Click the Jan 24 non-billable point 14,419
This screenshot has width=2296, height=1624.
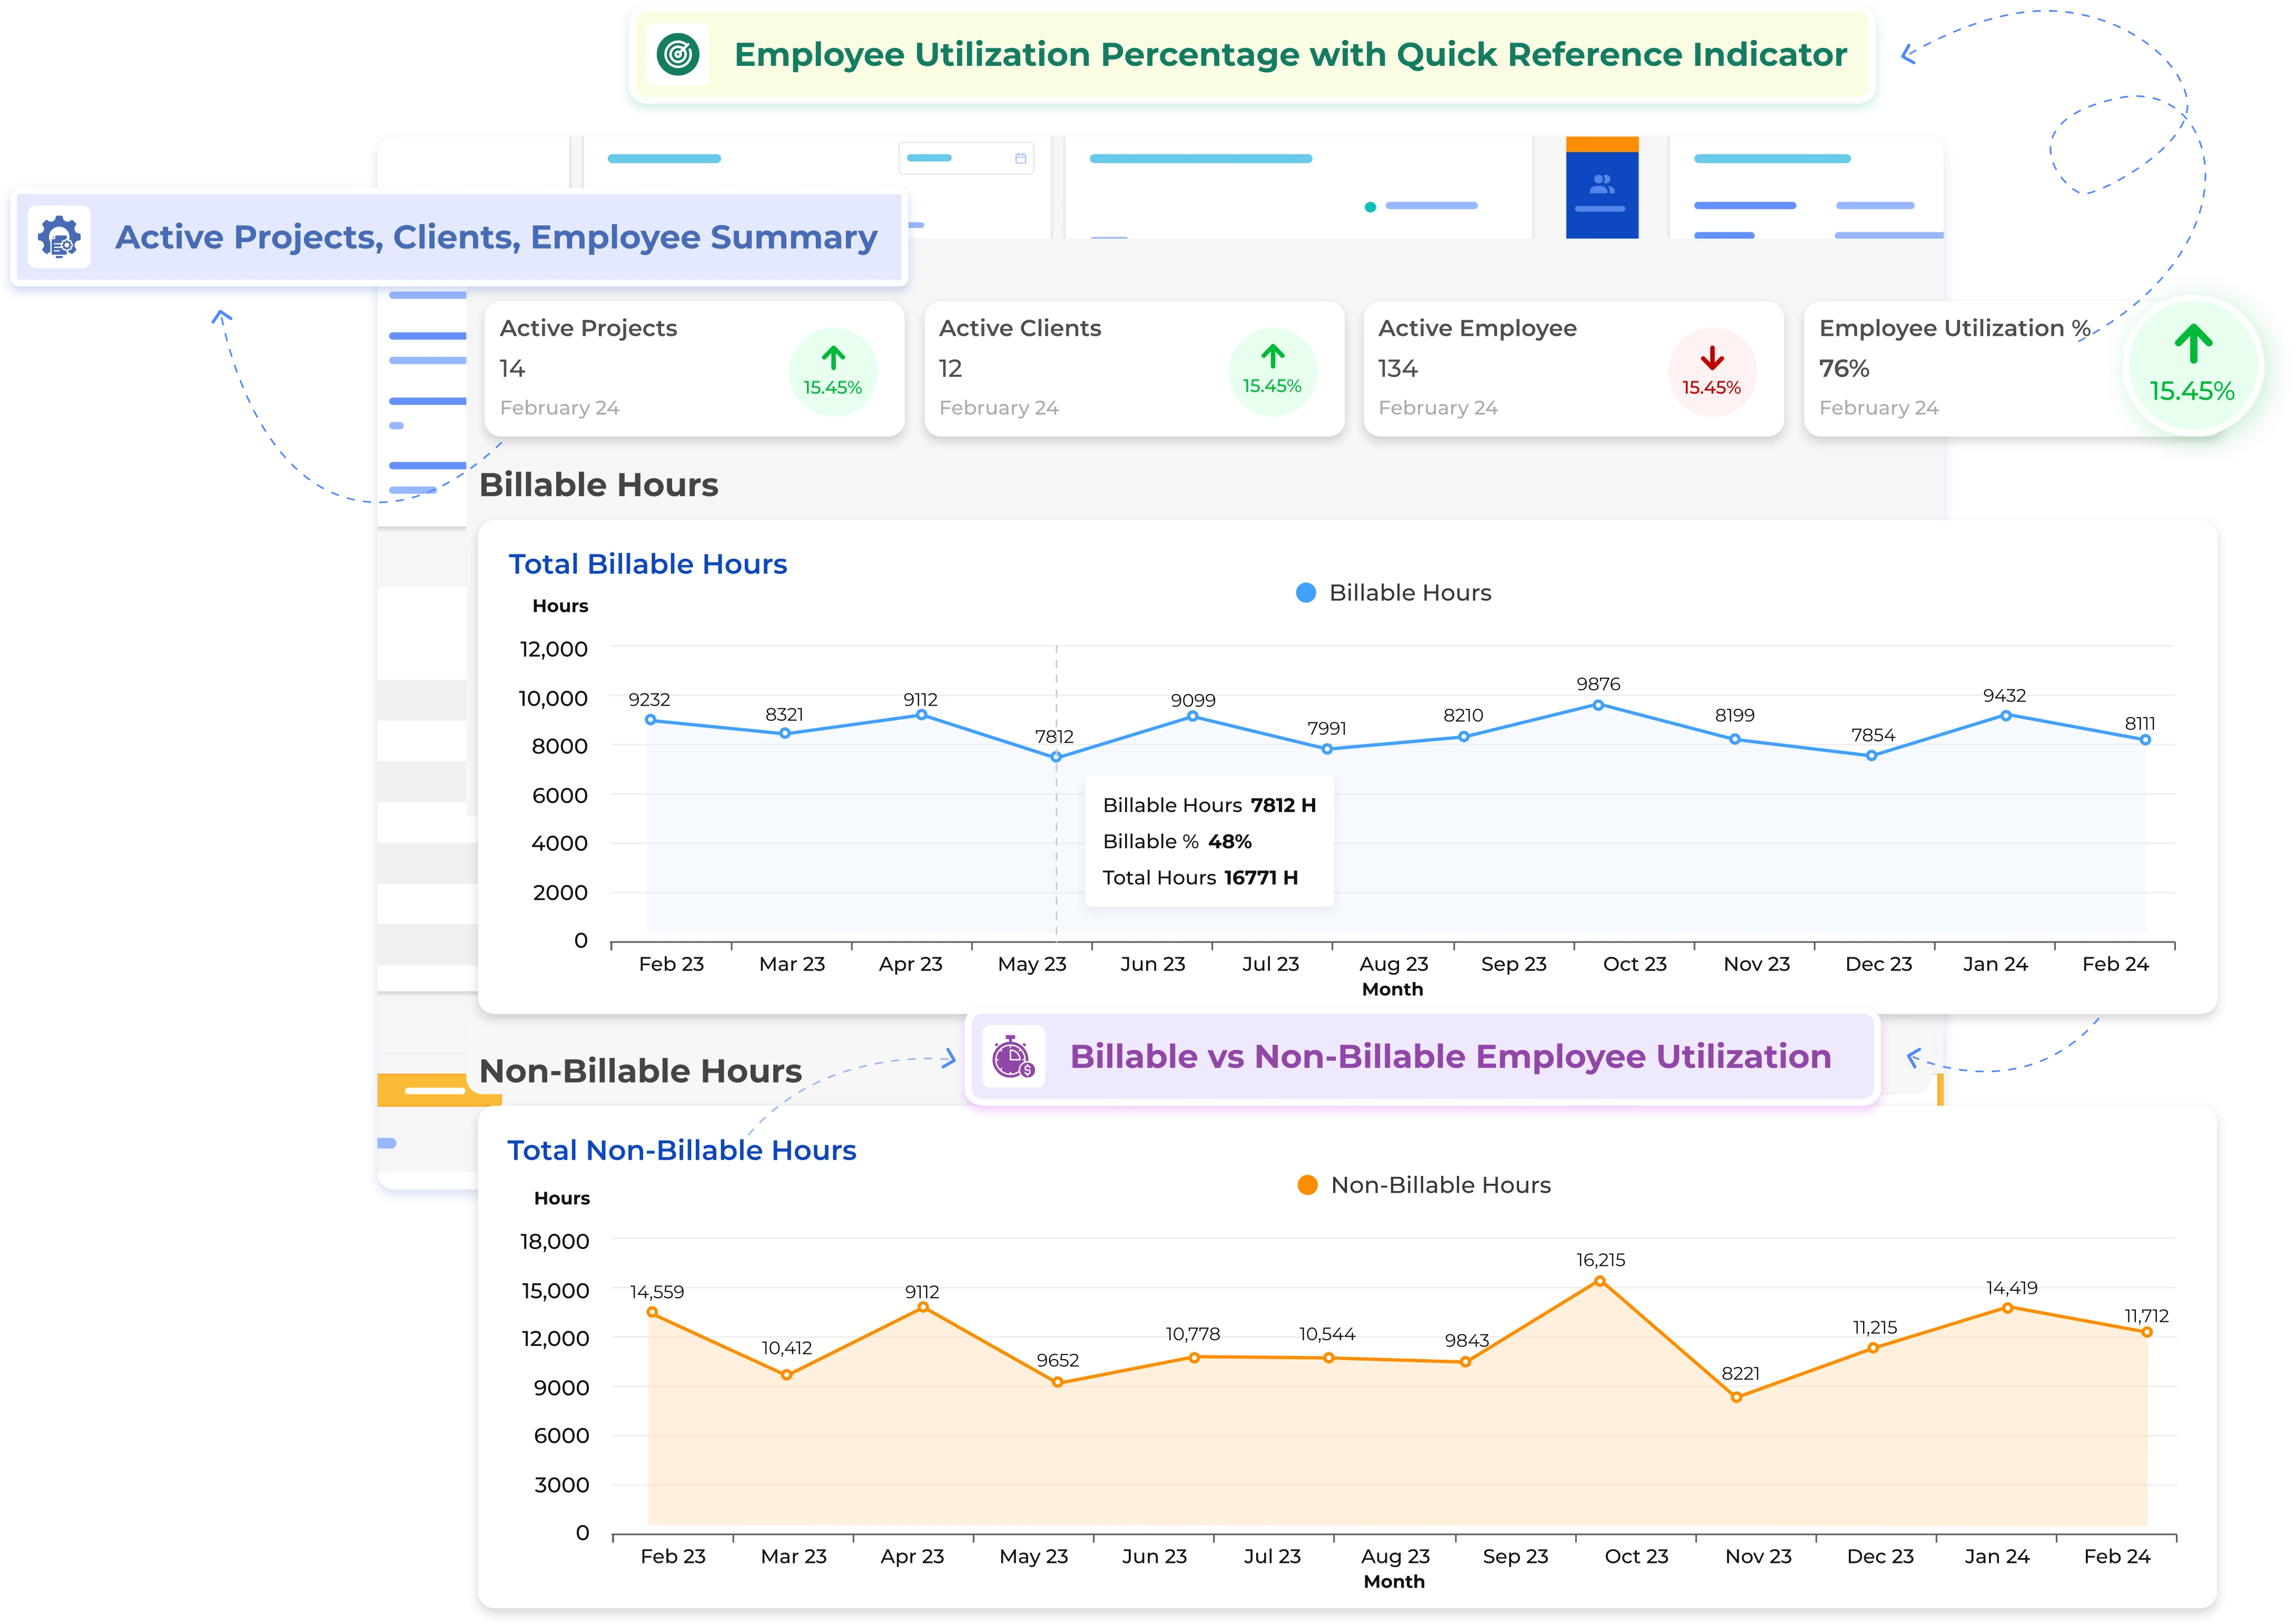pos(2007,1308)
